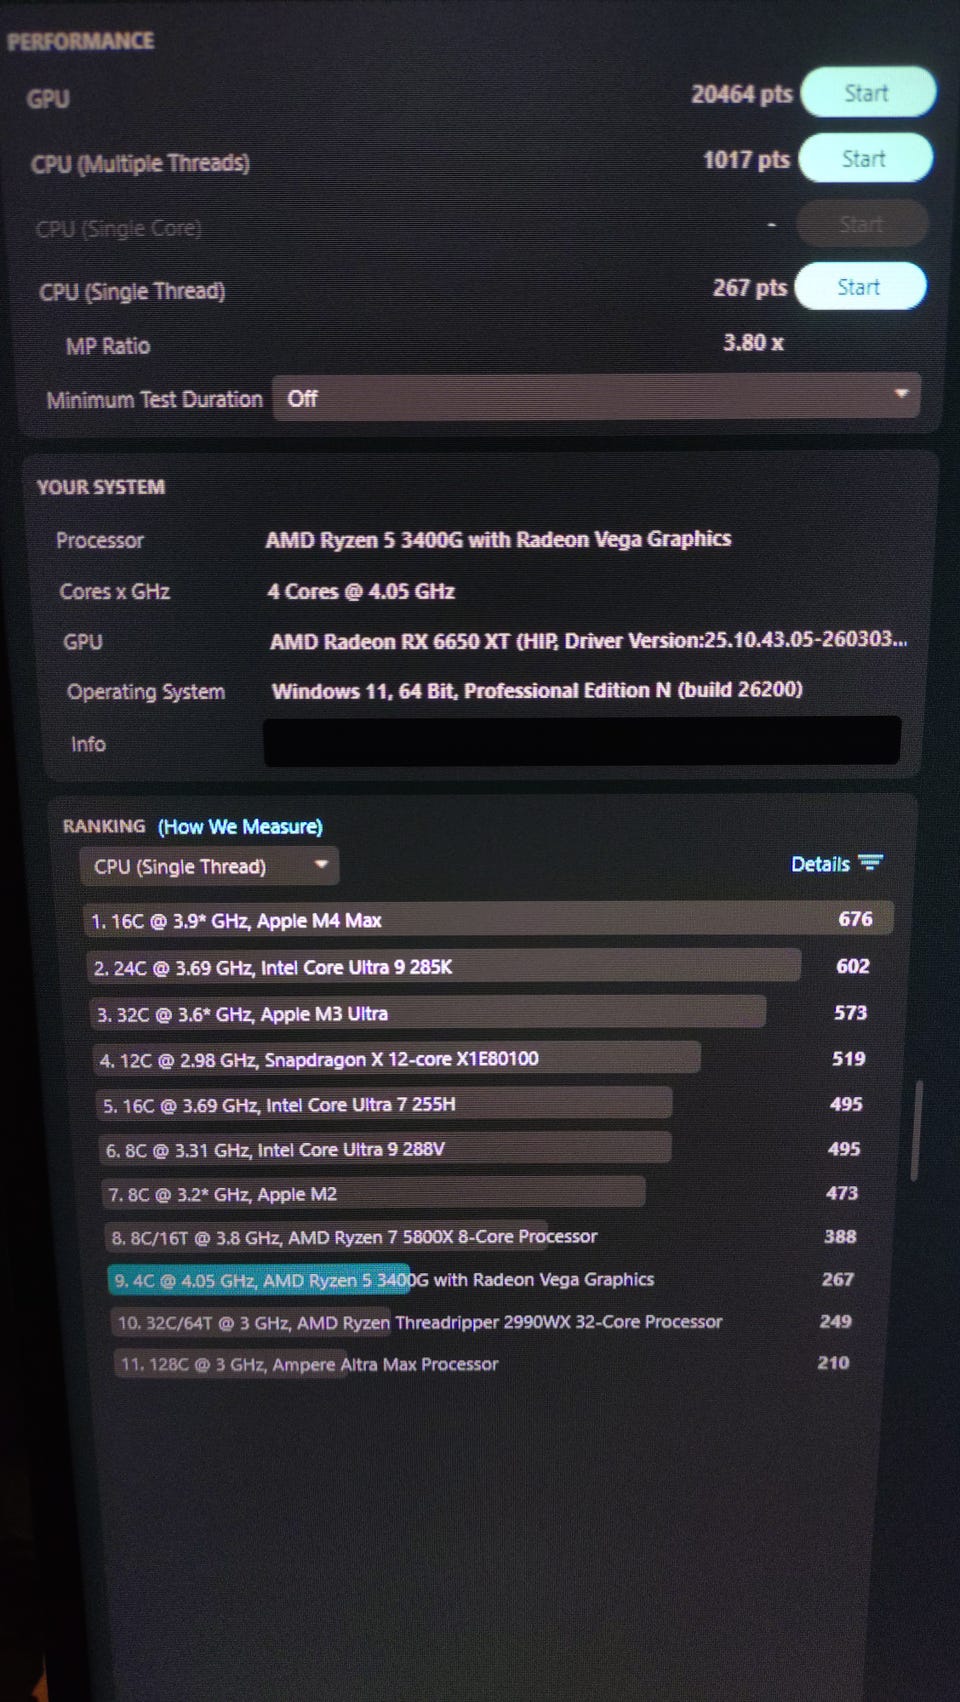Click the Intel Core Ultra 9 288V row
This screenshot has width=960, height=1702.
point(385,1150)
